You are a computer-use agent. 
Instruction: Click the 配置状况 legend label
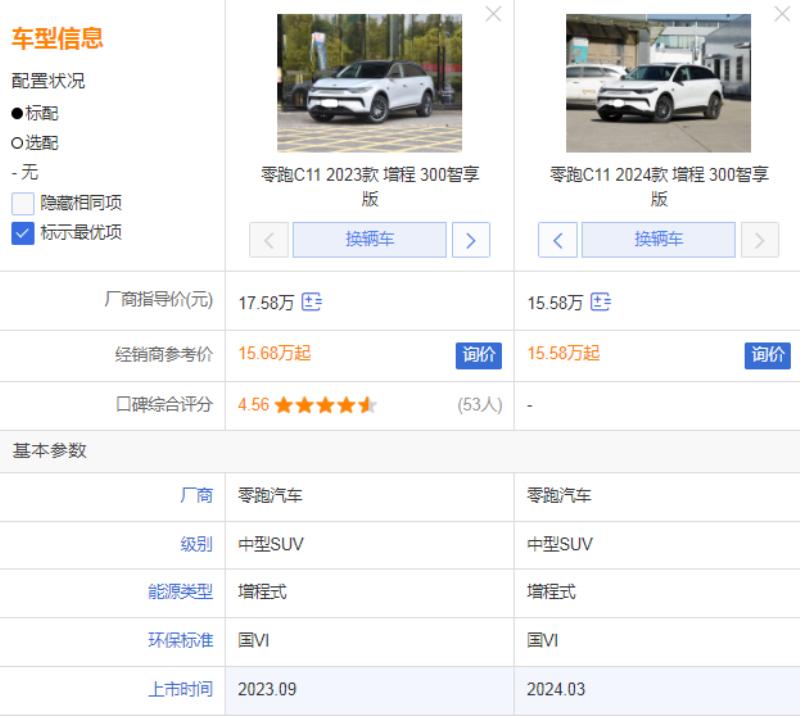tap(48, 81)
